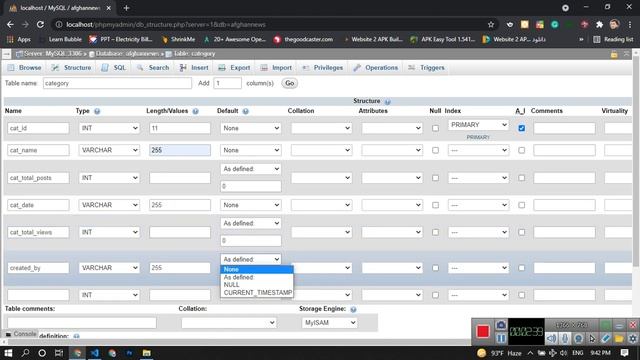Open Windows taskbar search

pyautogui.click(x=25, y=353)
